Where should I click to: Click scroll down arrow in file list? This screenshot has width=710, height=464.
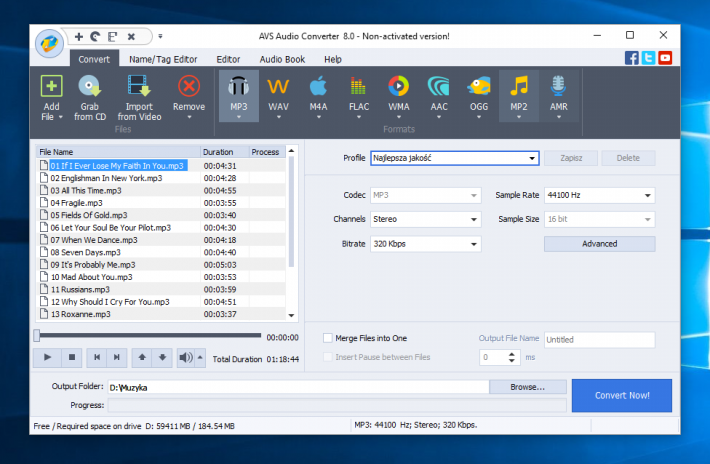pyautogui.click(x=291, y=316)
